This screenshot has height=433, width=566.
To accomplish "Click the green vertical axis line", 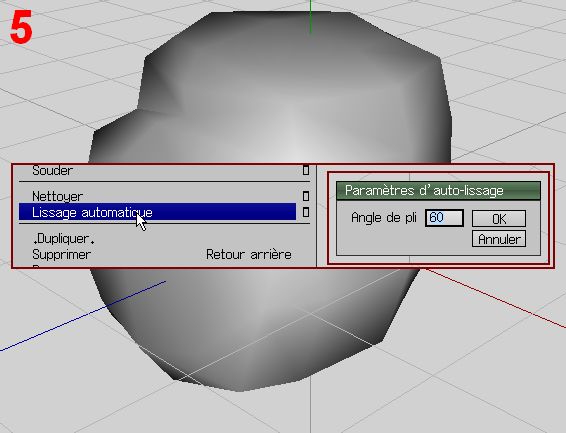I will [311, 17].
